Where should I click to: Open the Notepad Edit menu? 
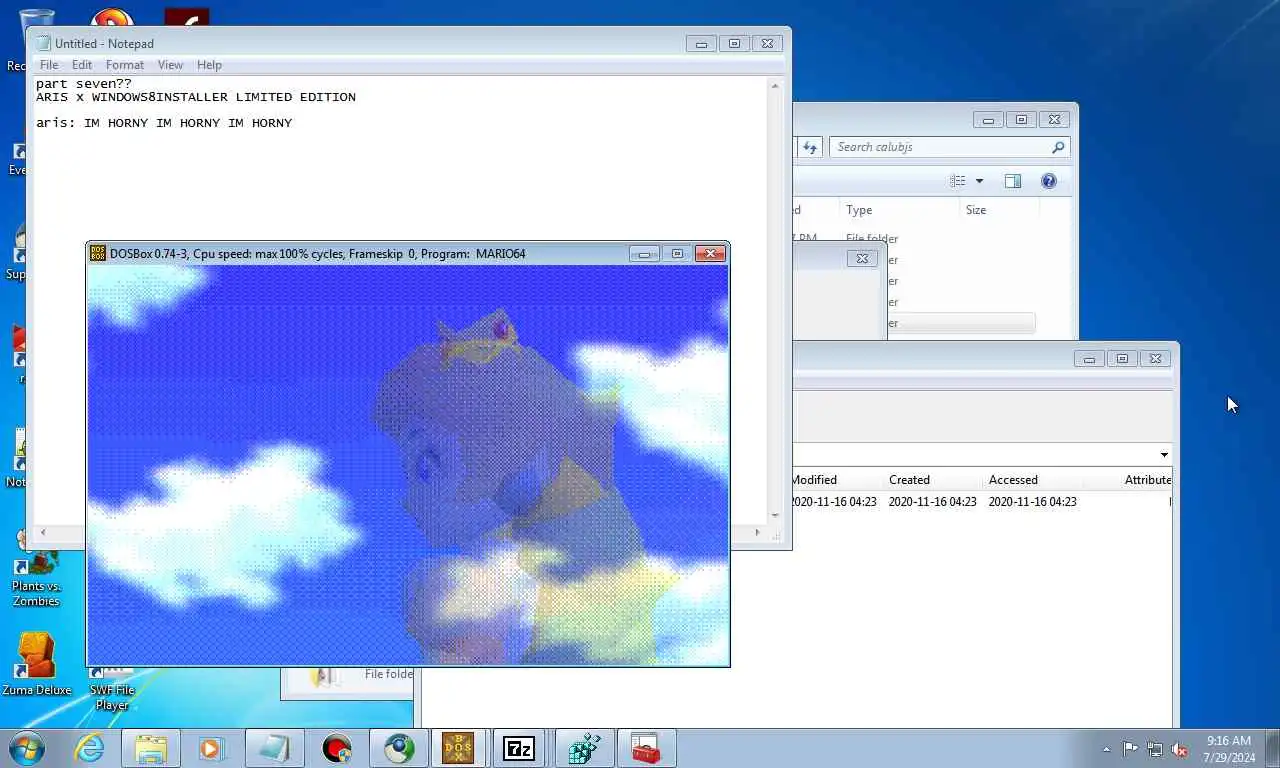[x=82, y=65]
